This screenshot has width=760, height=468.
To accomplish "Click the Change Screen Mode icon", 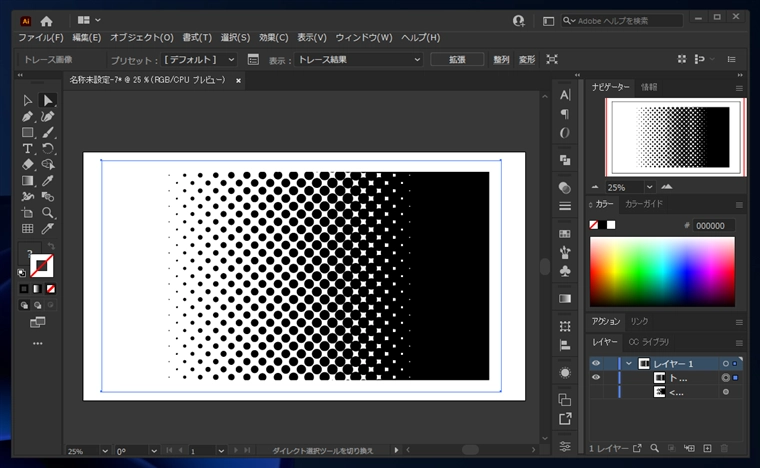I will 37,322.
